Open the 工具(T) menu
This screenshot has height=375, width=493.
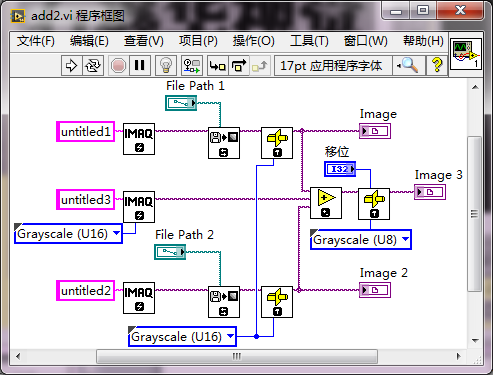click(x=309, y=41)
